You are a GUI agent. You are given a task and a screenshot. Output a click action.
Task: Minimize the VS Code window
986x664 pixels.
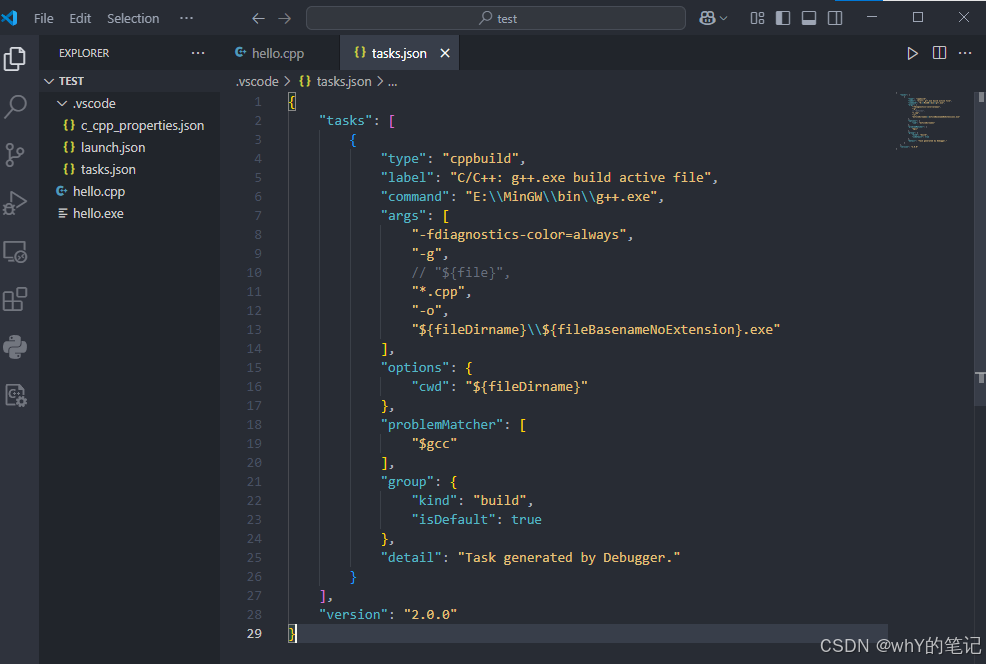[872, 18]
